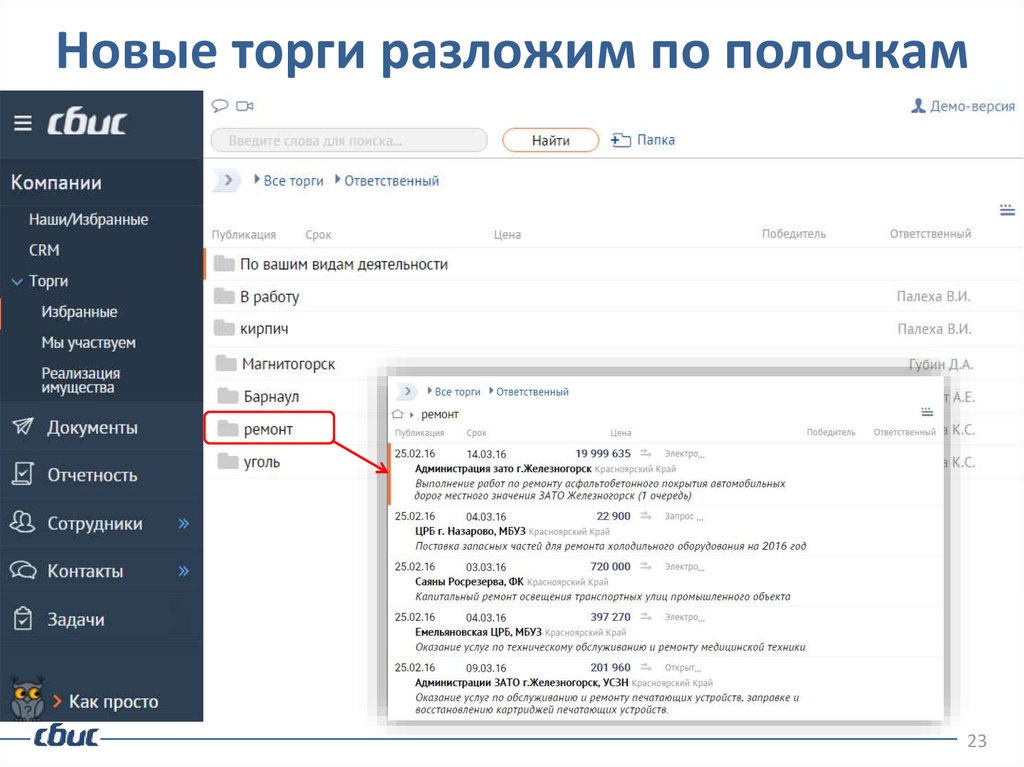
Task: Click the video camera icon above search
Action: [245, 106]
